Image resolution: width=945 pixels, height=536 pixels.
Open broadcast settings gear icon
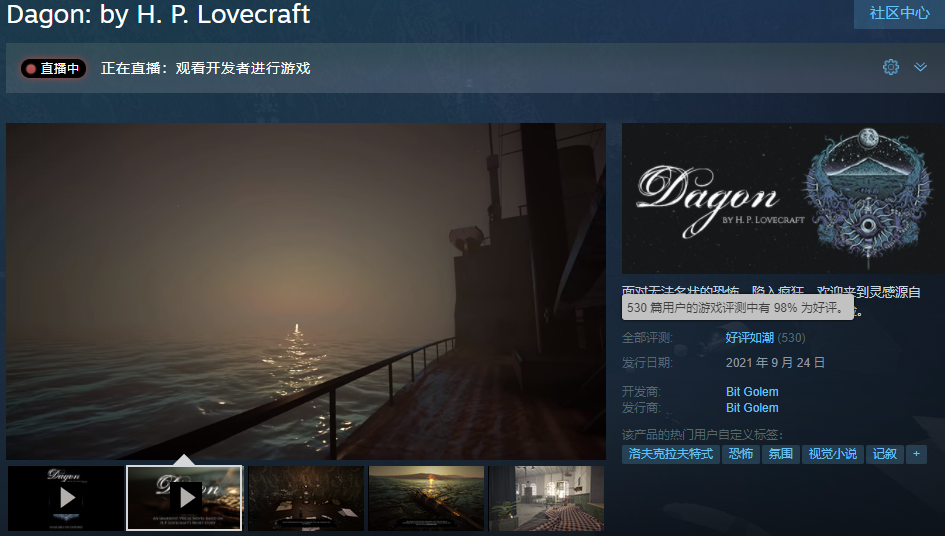[x=891, y=68]
